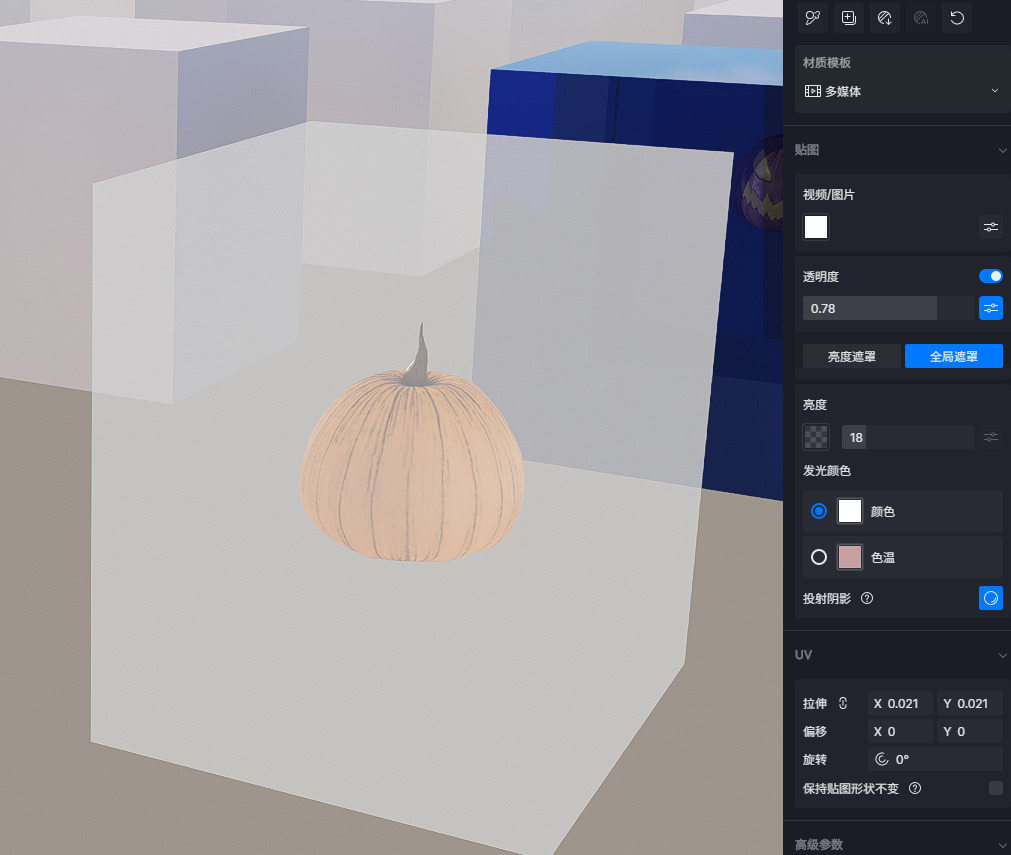Toggle the 投射阴影 shadow icon button
This screenshot has width=1011, height=855.
[x=990, y=598]
